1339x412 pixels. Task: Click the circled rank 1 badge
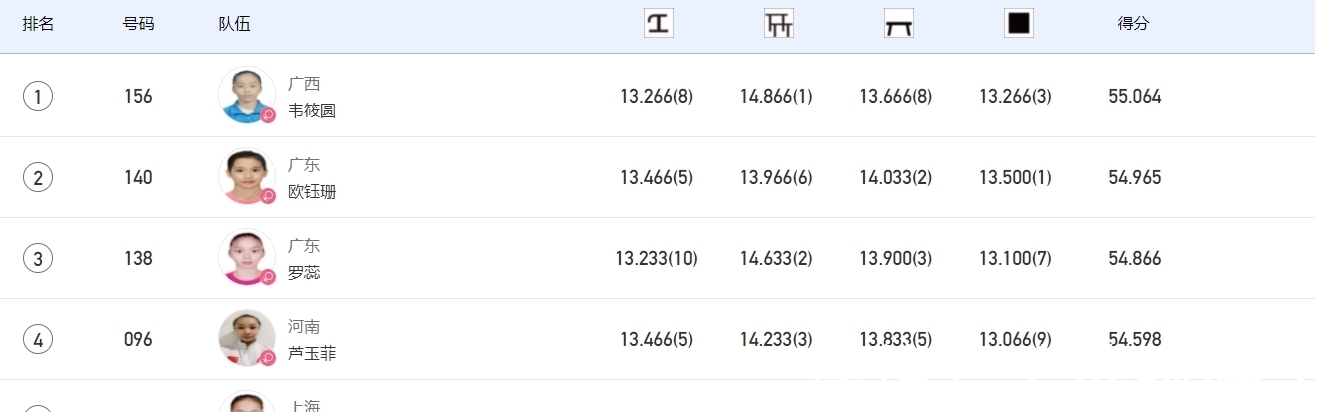coord(38,97)
